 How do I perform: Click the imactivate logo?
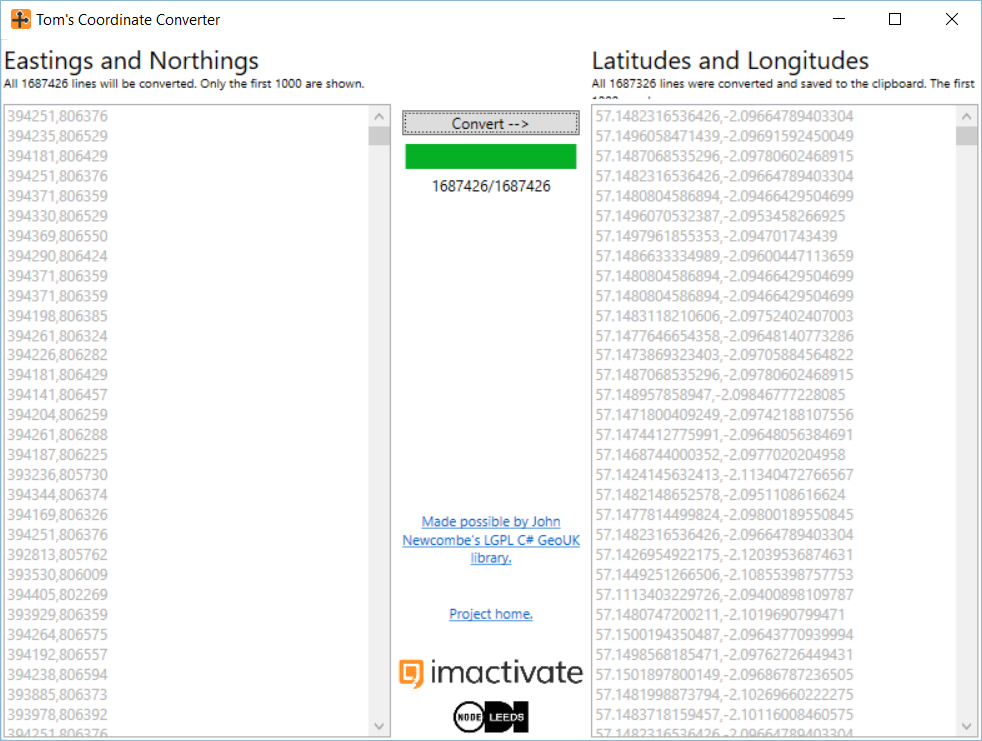click(490, 673)
